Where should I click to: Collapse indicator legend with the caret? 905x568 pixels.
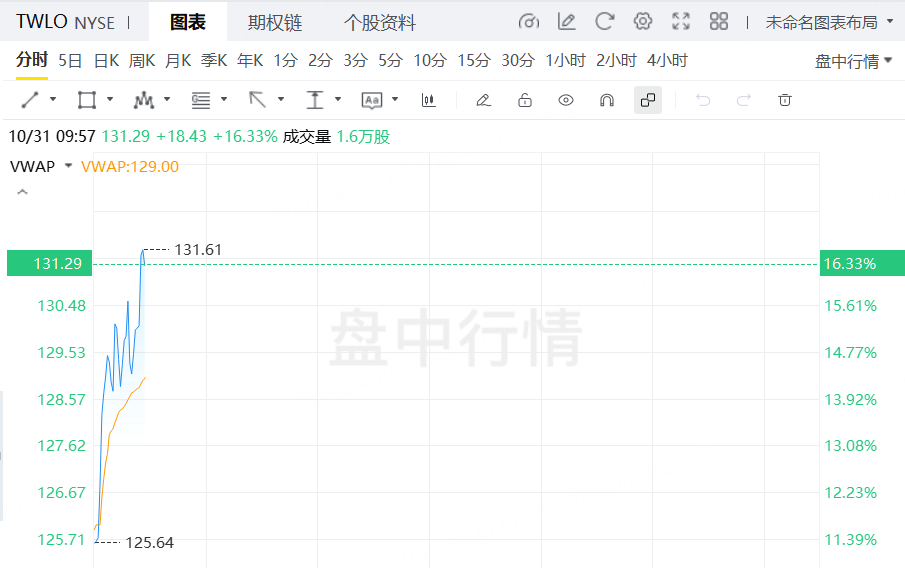23,192
